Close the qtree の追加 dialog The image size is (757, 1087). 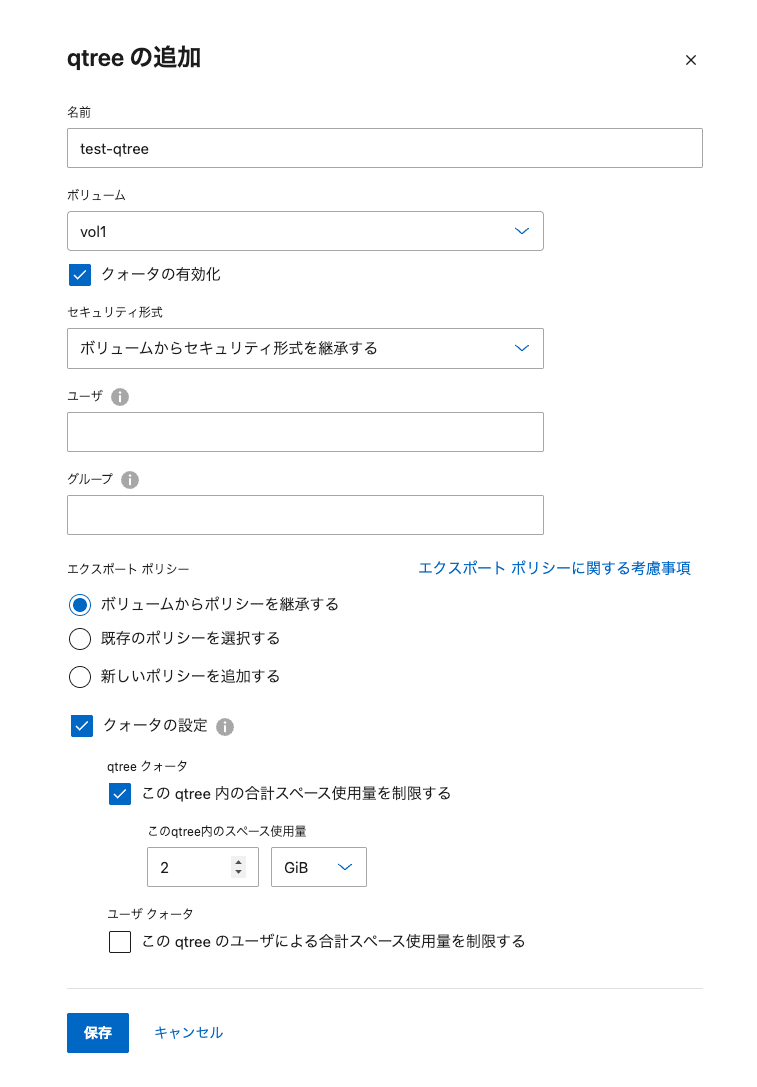pos(690,60)
